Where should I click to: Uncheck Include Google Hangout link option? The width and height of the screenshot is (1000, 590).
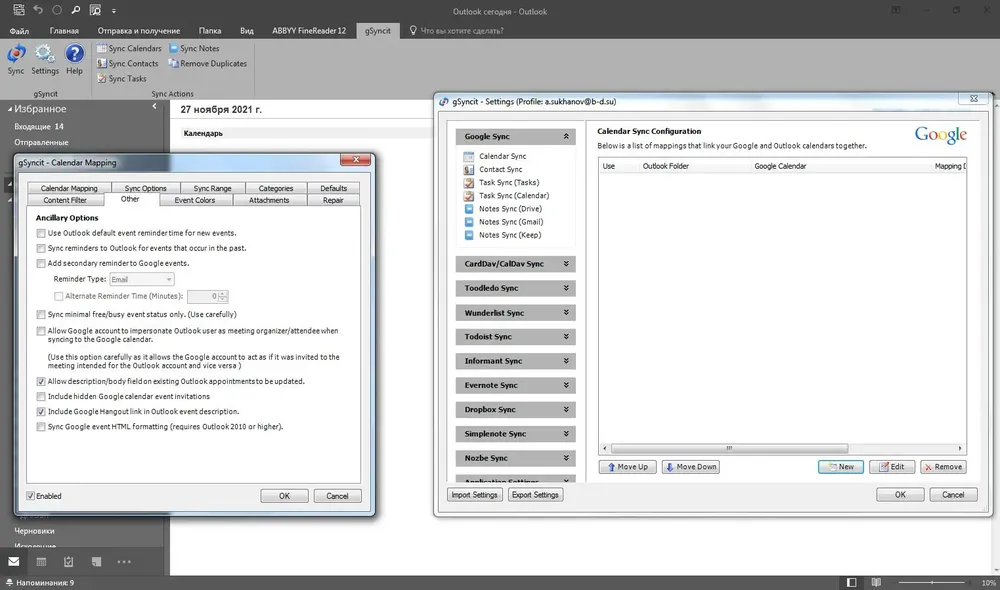coord(41,412)
